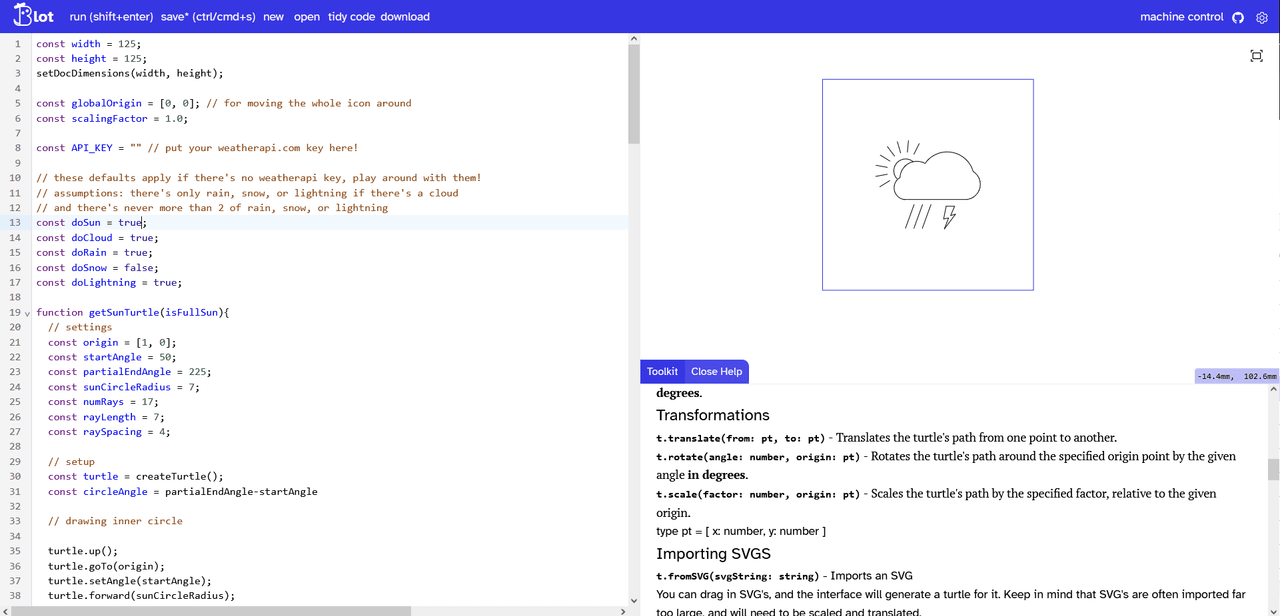Viewport: 1280px width, 616px height.
Task: Select 'open' in the top bar
Action: click(x=306, y=17)
